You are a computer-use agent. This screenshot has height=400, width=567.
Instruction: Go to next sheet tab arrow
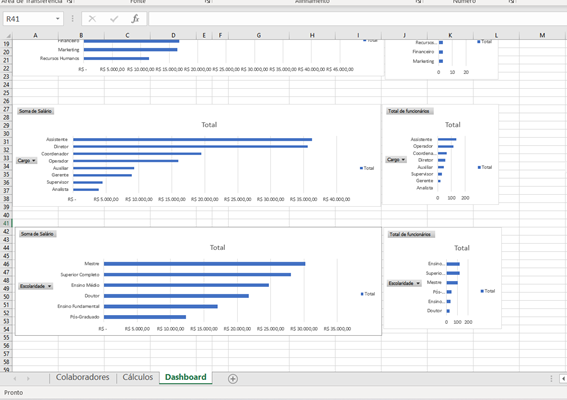tap(28, 379)
